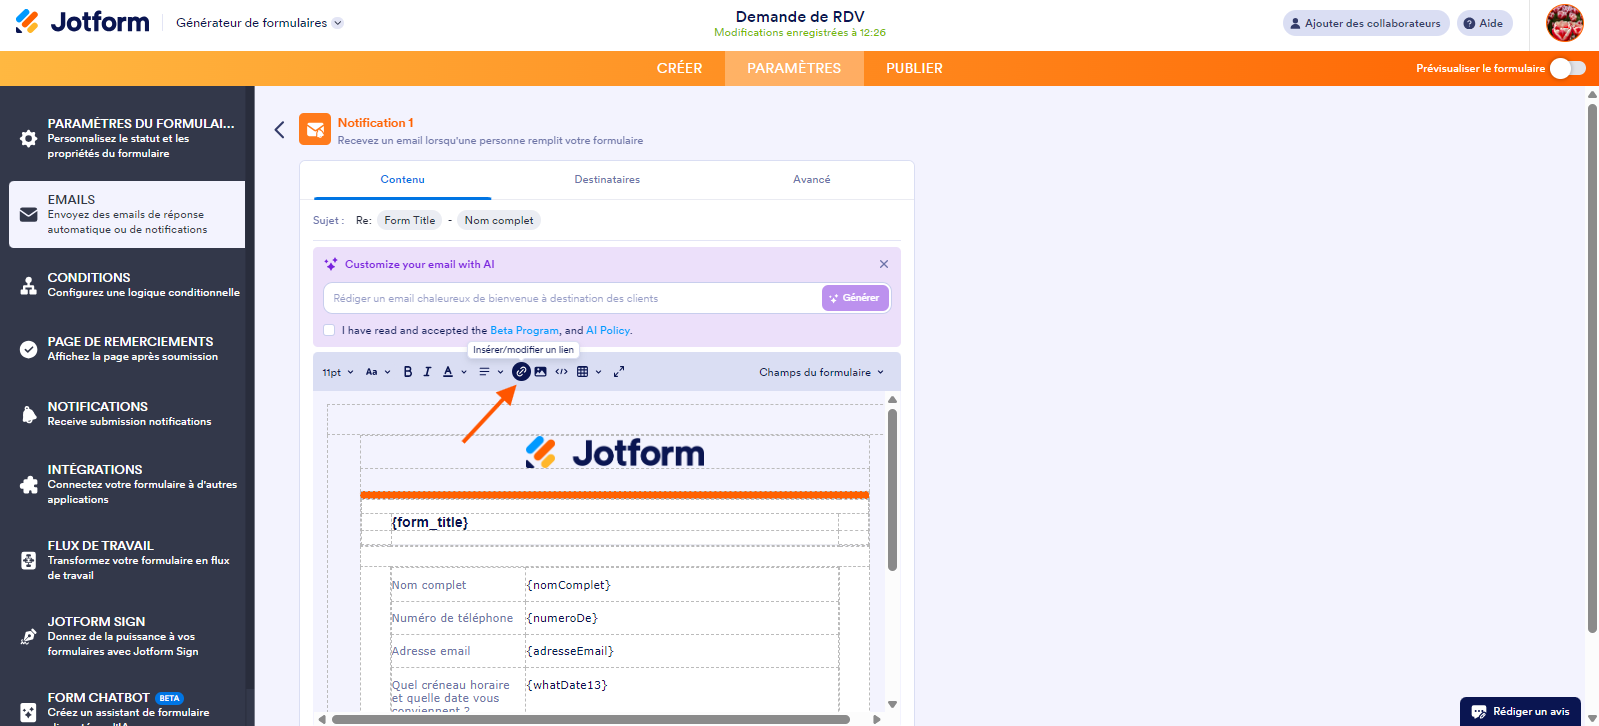
Task: Click the insert image icon
Action: tap(541, 372)
